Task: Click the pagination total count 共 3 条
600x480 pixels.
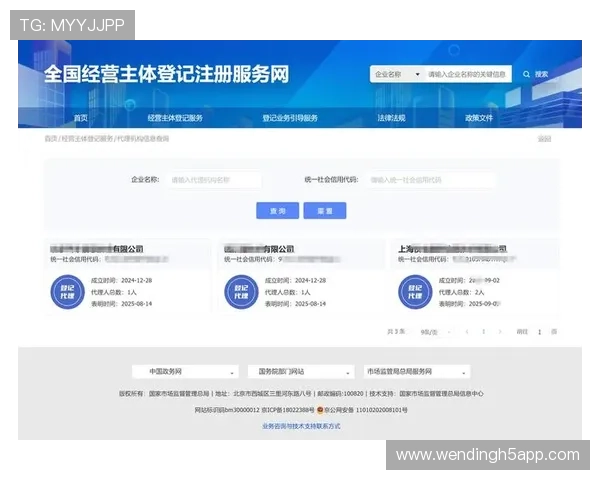Action: tap(396, 331)
